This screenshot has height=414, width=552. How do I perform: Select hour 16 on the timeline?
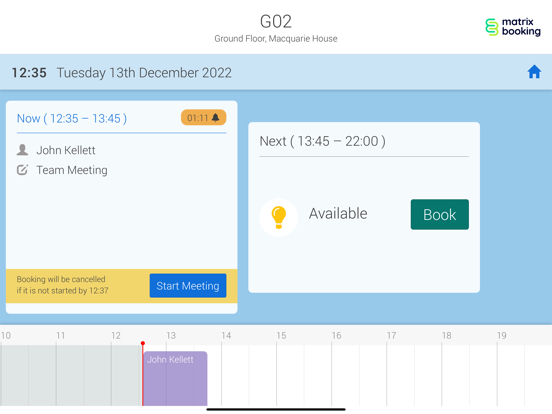coord(336,335)
